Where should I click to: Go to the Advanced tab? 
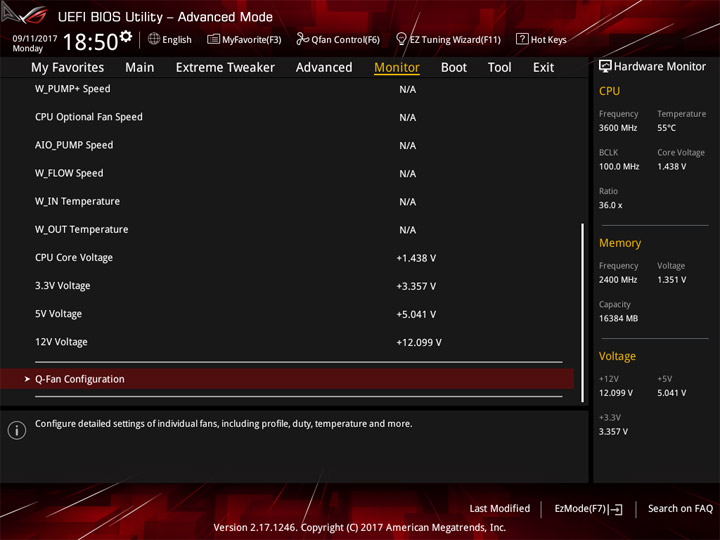coord(324,68)
